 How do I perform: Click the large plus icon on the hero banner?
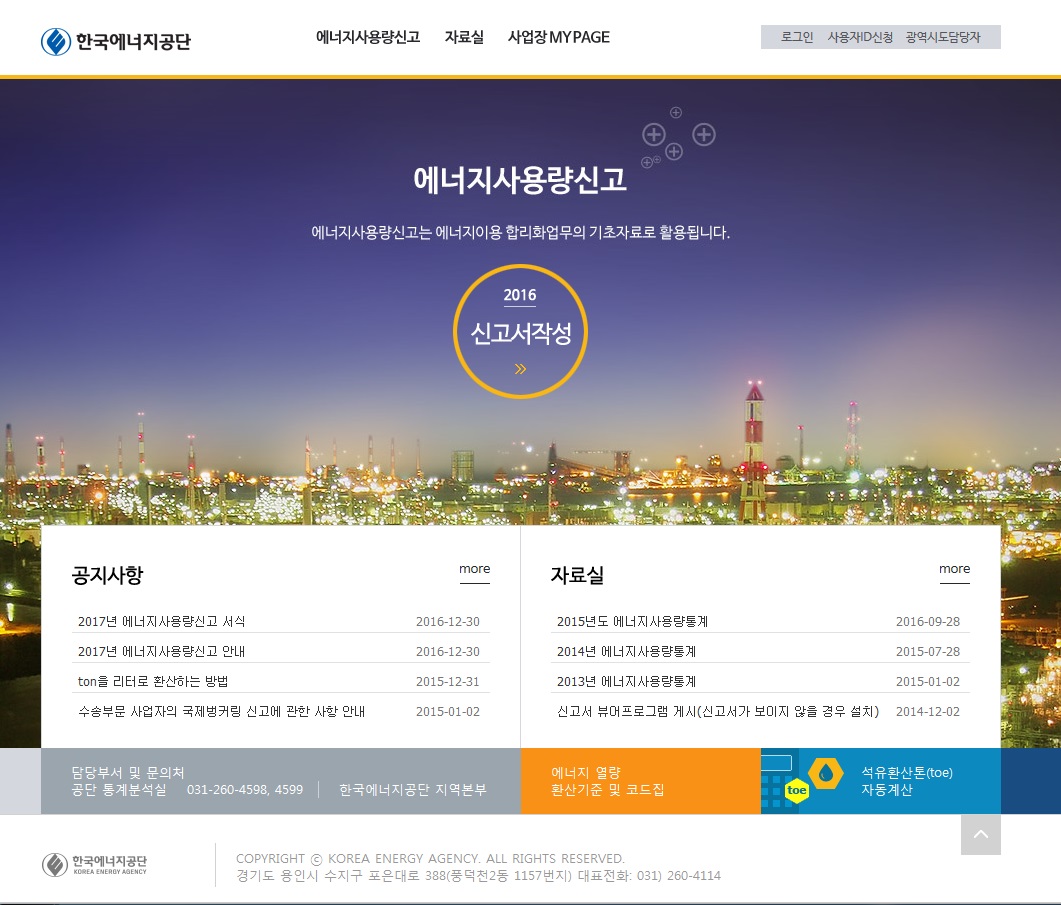pyautogui.click(x=654, y=135)
